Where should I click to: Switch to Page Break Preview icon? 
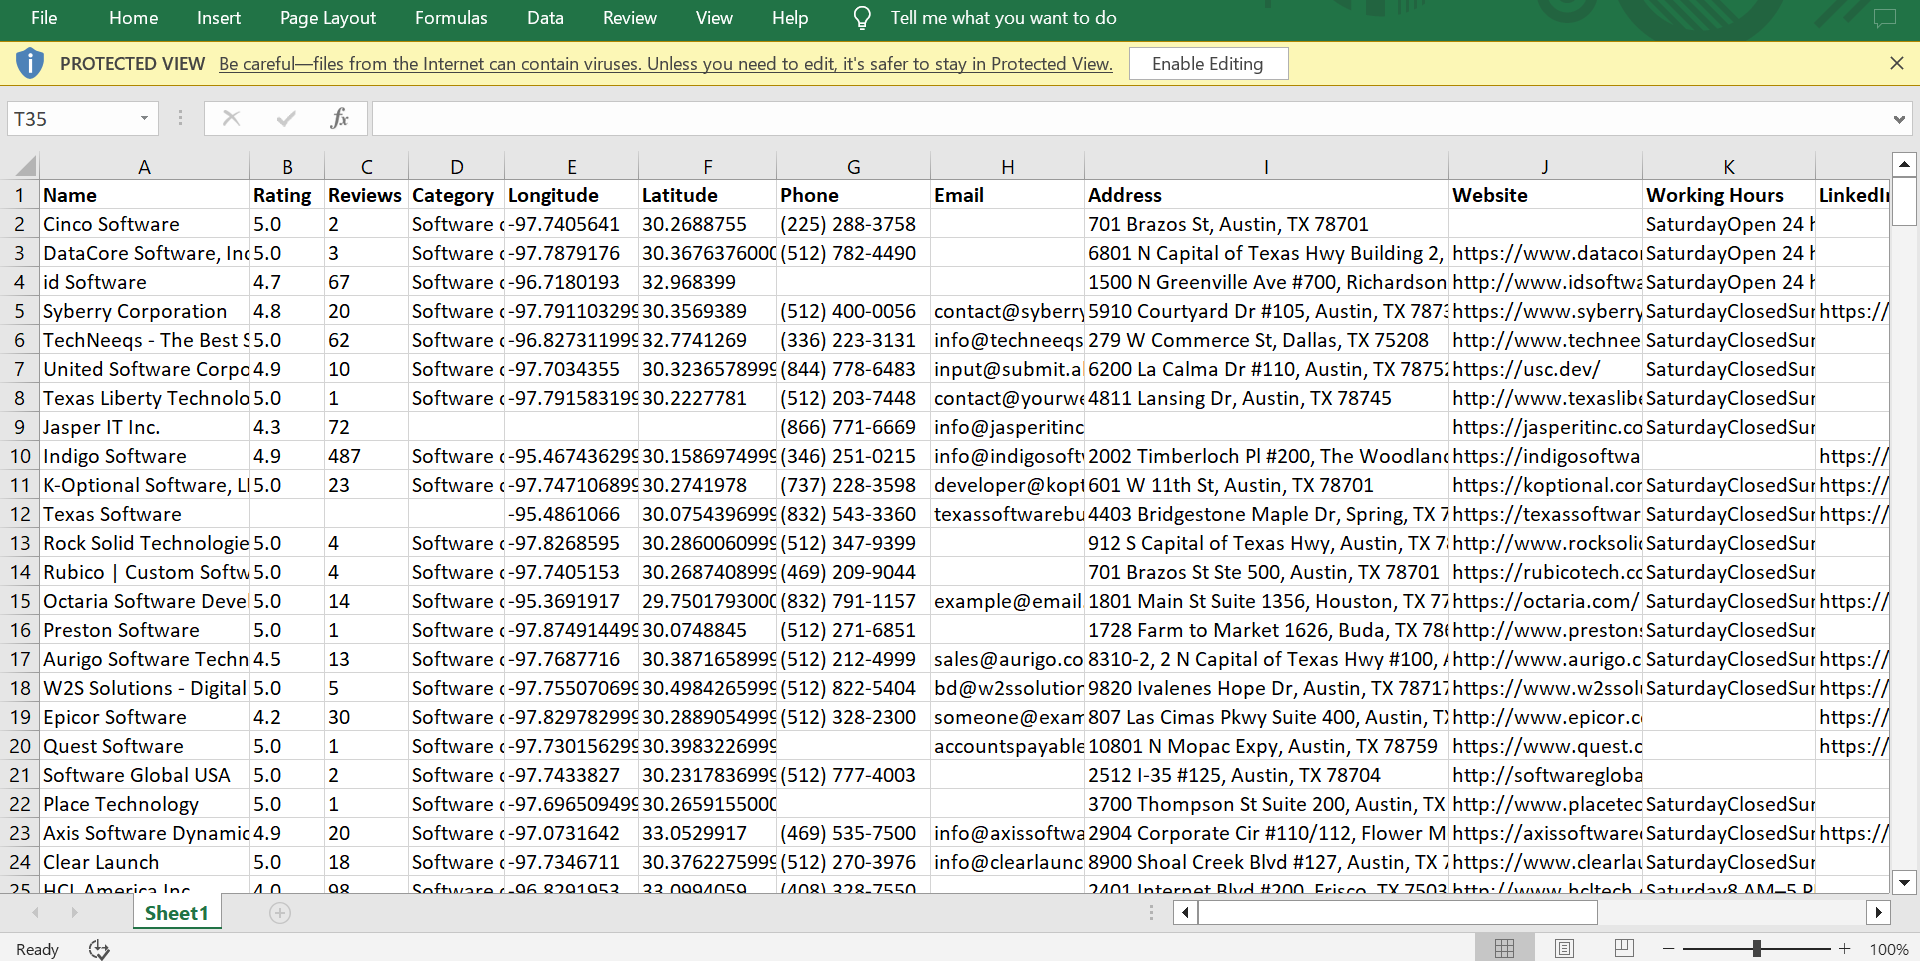[x=1624, y=948]
